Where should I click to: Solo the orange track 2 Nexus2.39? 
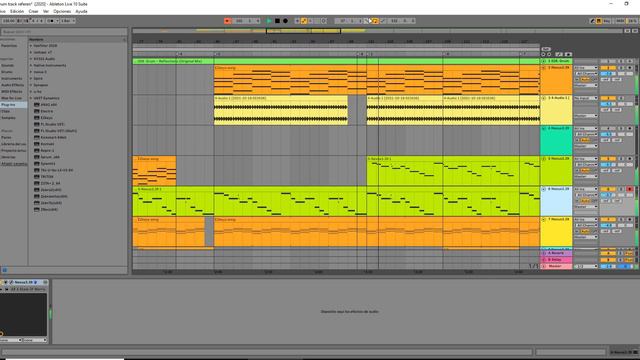[621, 67]
